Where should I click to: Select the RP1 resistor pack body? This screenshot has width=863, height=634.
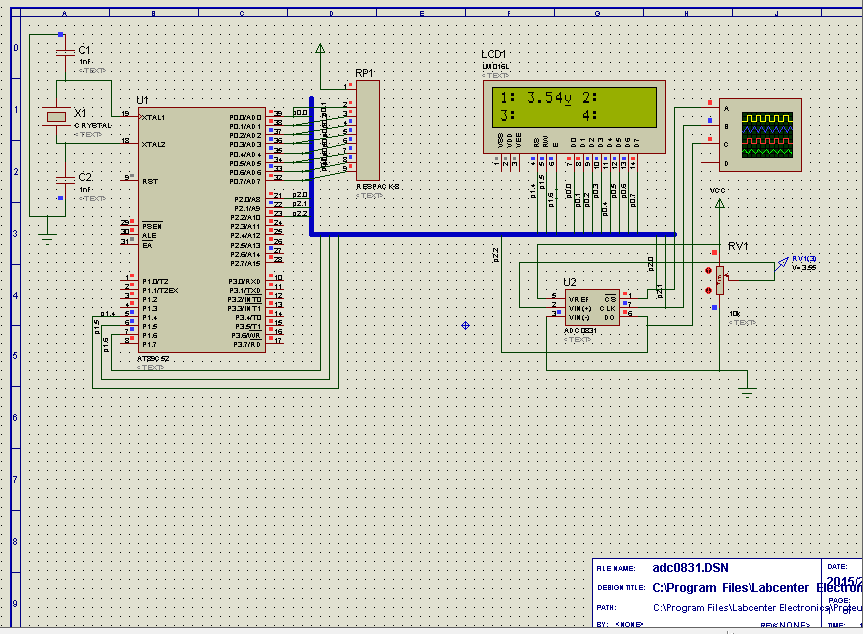click(x=368, y=130)
